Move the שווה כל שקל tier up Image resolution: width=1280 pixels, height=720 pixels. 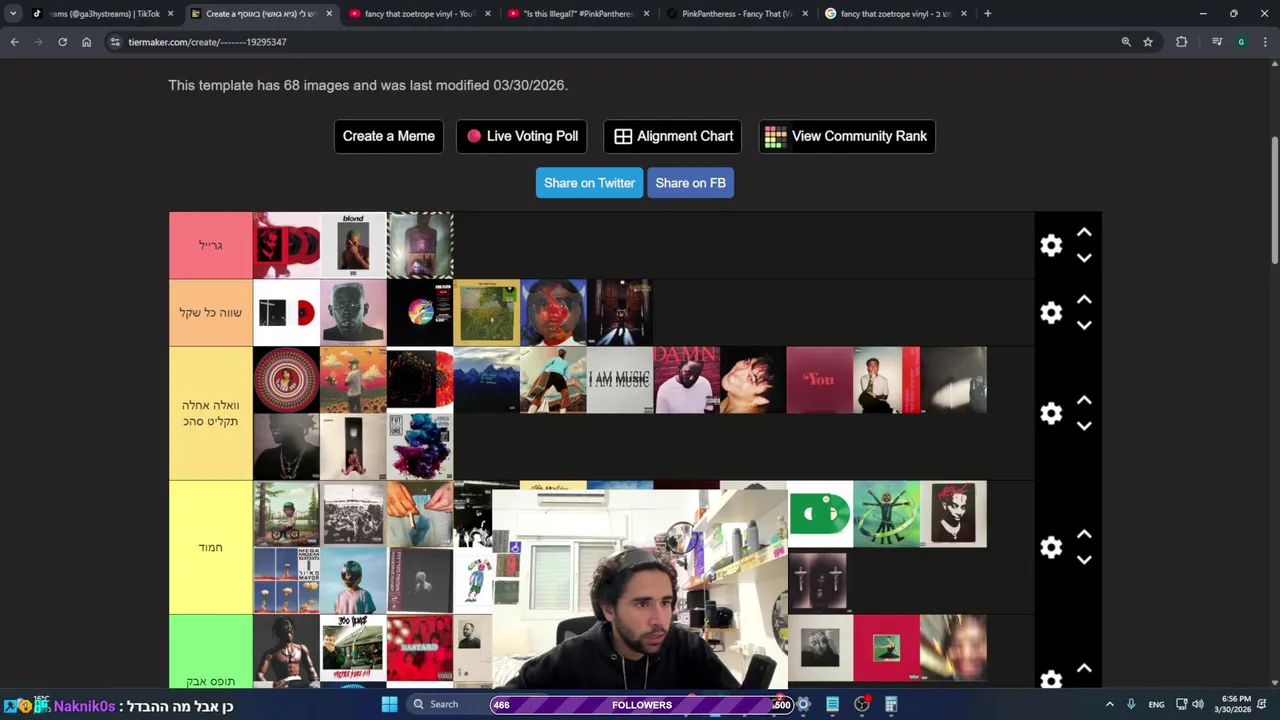click(x=1084, y=299)
